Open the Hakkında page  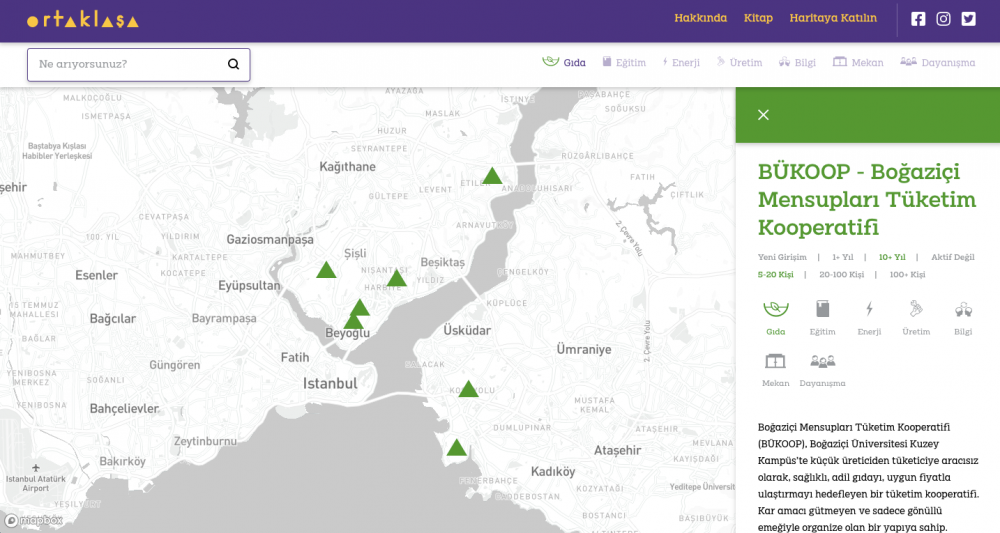tap(700, 18)
